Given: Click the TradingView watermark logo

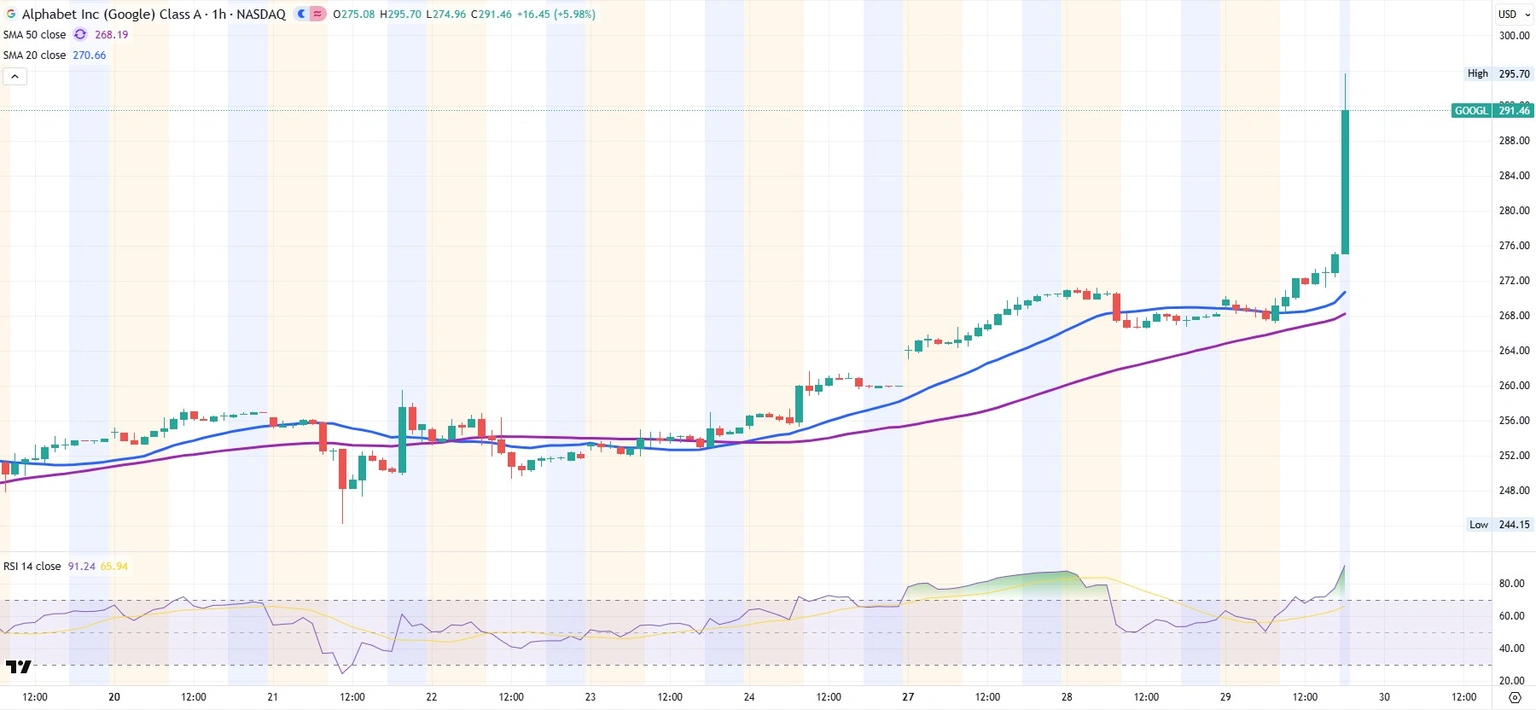Looking at the screenshot, I should click(x=20, y=665).
